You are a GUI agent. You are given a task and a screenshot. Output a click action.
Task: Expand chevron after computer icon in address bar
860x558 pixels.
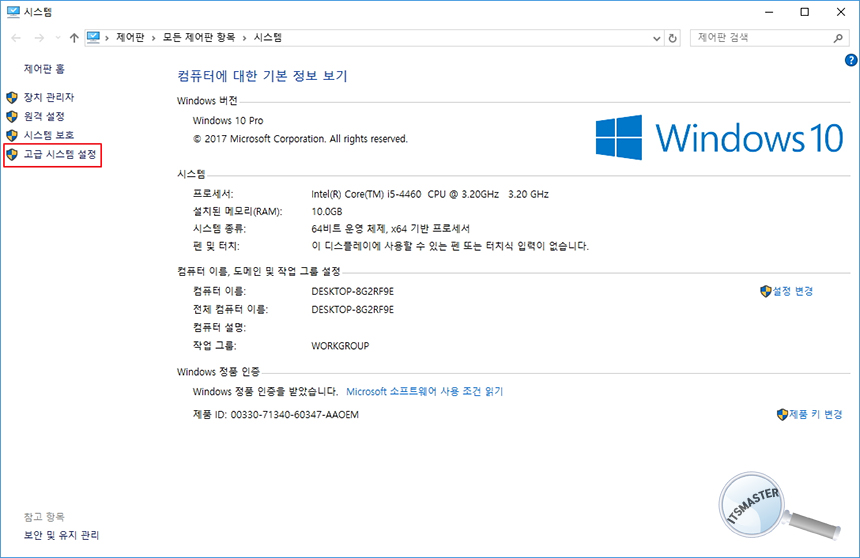(x=107, y=38)
